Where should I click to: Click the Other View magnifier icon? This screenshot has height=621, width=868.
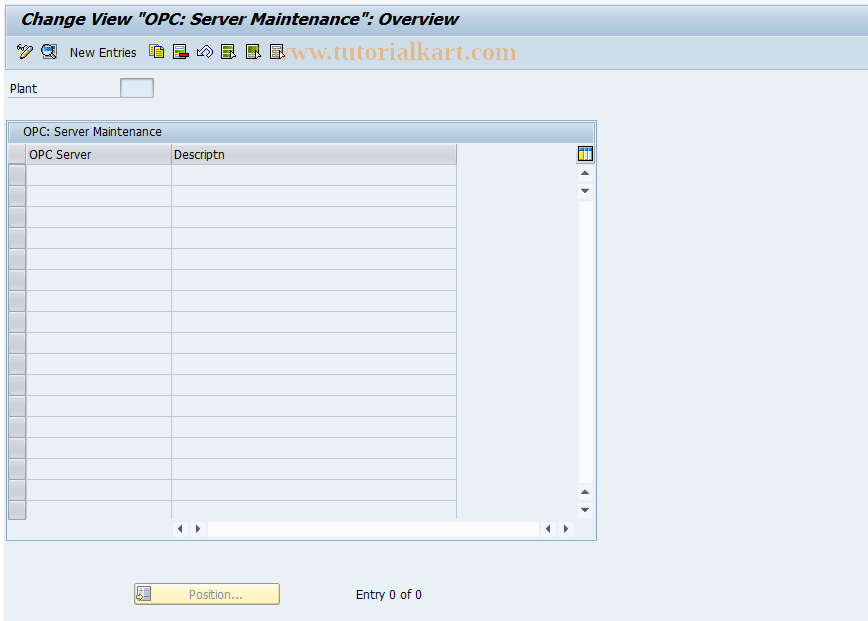click(49, 52)
